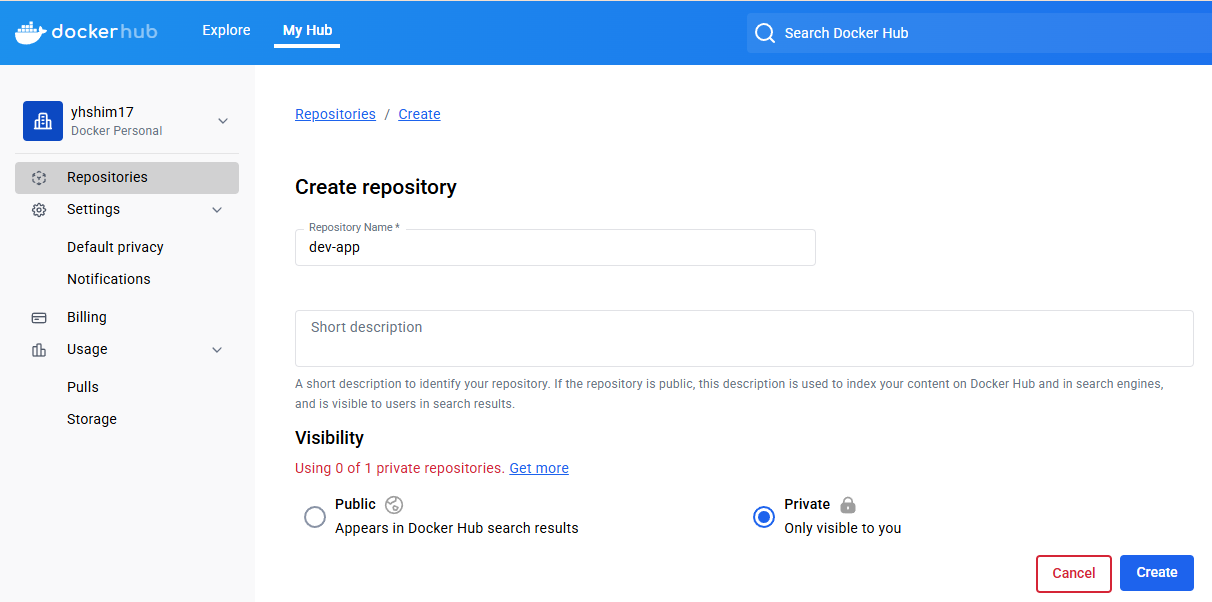Click 'Only visible to you' text
This screenshot has width=1212, height=602.
[x=843, y=528]
